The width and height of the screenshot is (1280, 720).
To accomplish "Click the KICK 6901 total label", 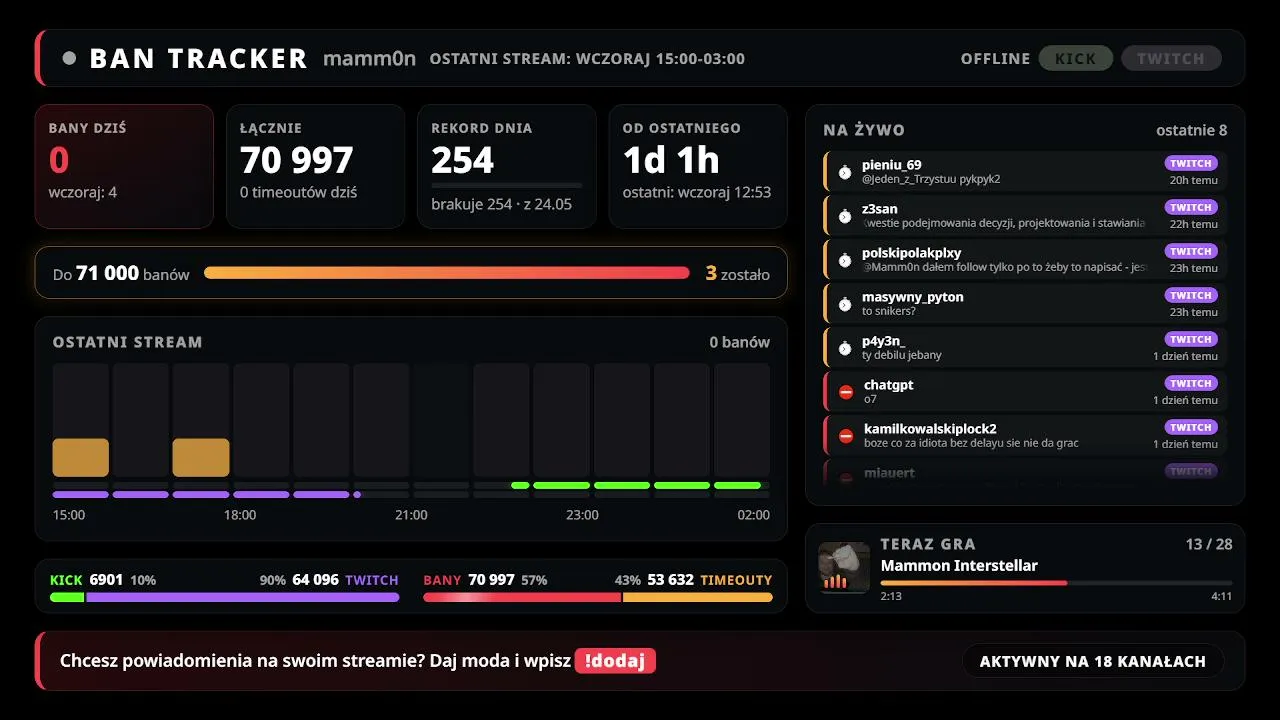I will coord(87,580).
